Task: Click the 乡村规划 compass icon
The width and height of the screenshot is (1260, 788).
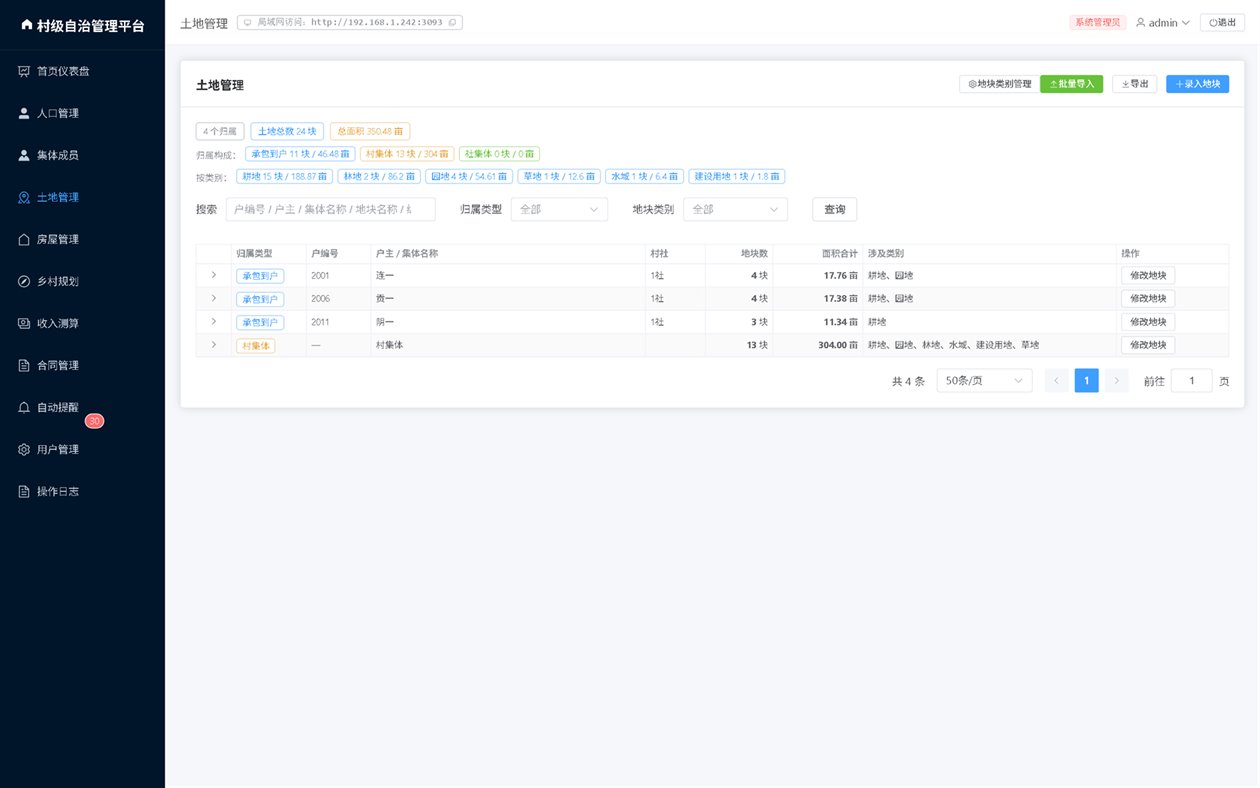Action: point(24,281)
